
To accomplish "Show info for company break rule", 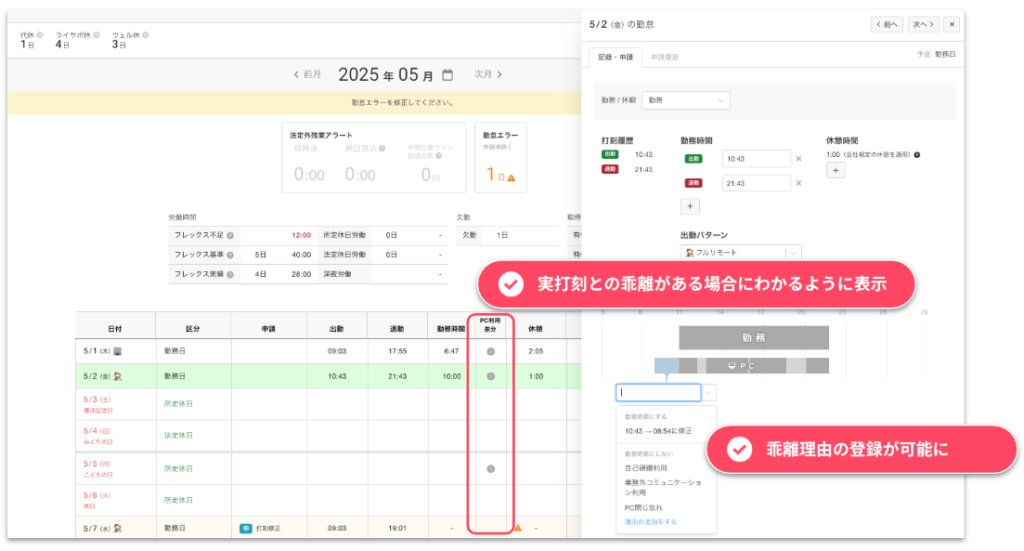I will point(917,155).
